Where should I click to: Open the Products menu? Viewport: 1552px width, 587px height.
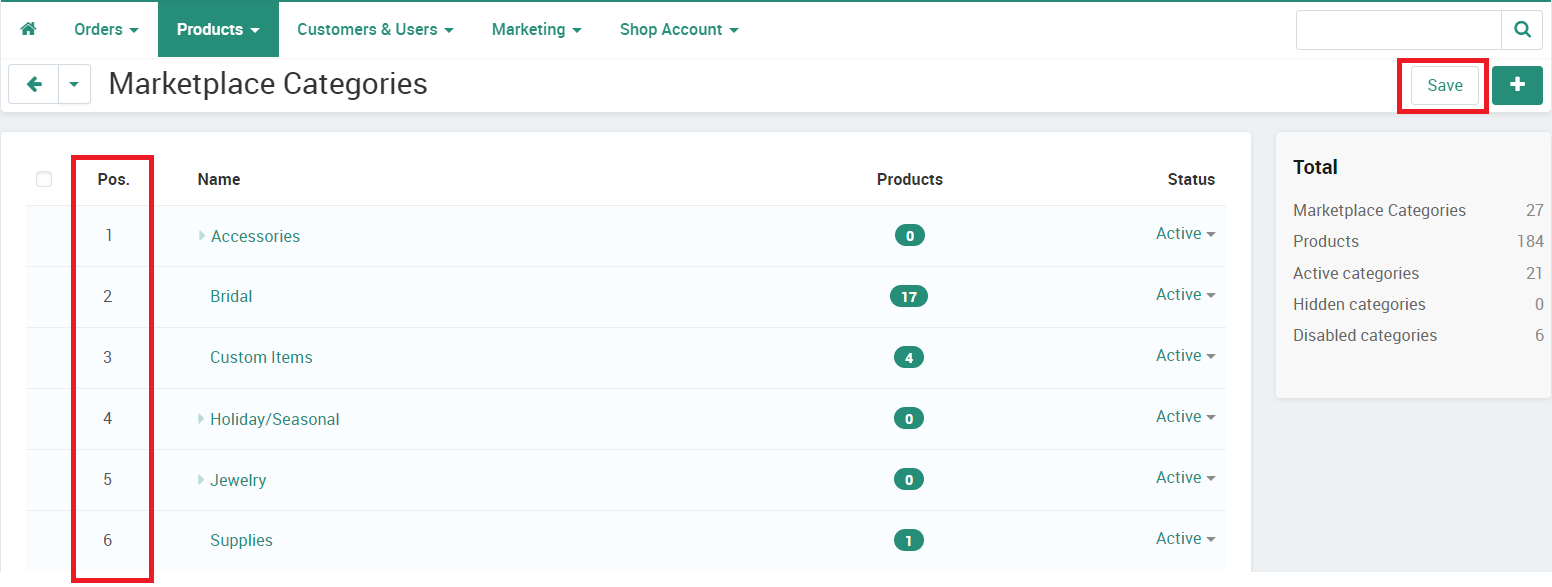pos(217,29)
